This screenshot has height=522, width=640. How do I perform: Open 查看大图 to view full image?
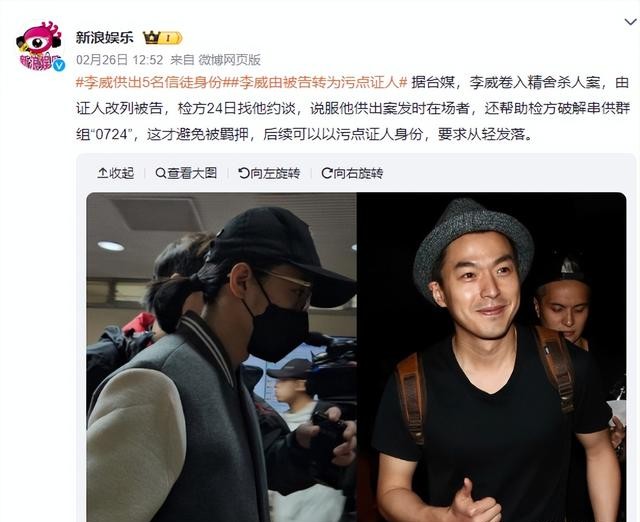pyautogui.click(x=186, y=173)
